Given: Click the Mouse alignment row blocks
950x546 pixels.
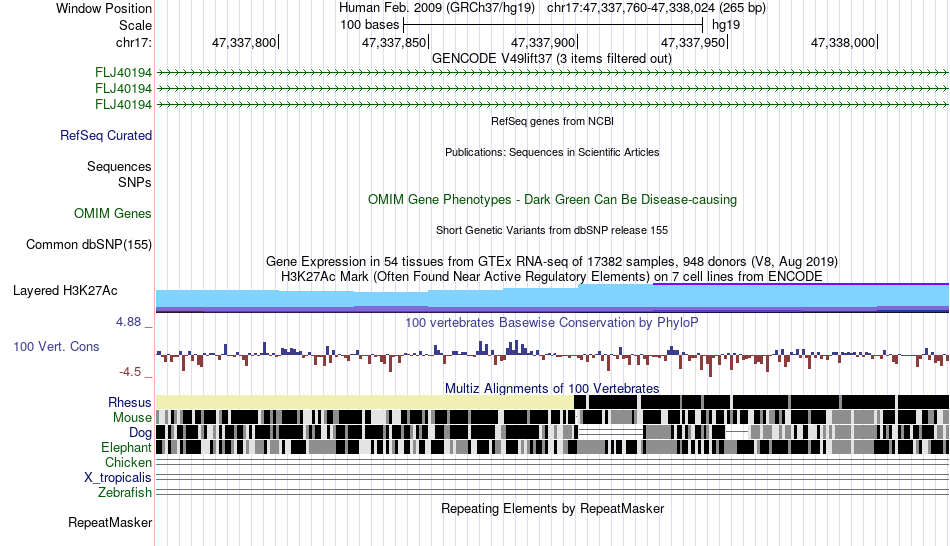Looking at the screenshot, I should pos(552,417).
